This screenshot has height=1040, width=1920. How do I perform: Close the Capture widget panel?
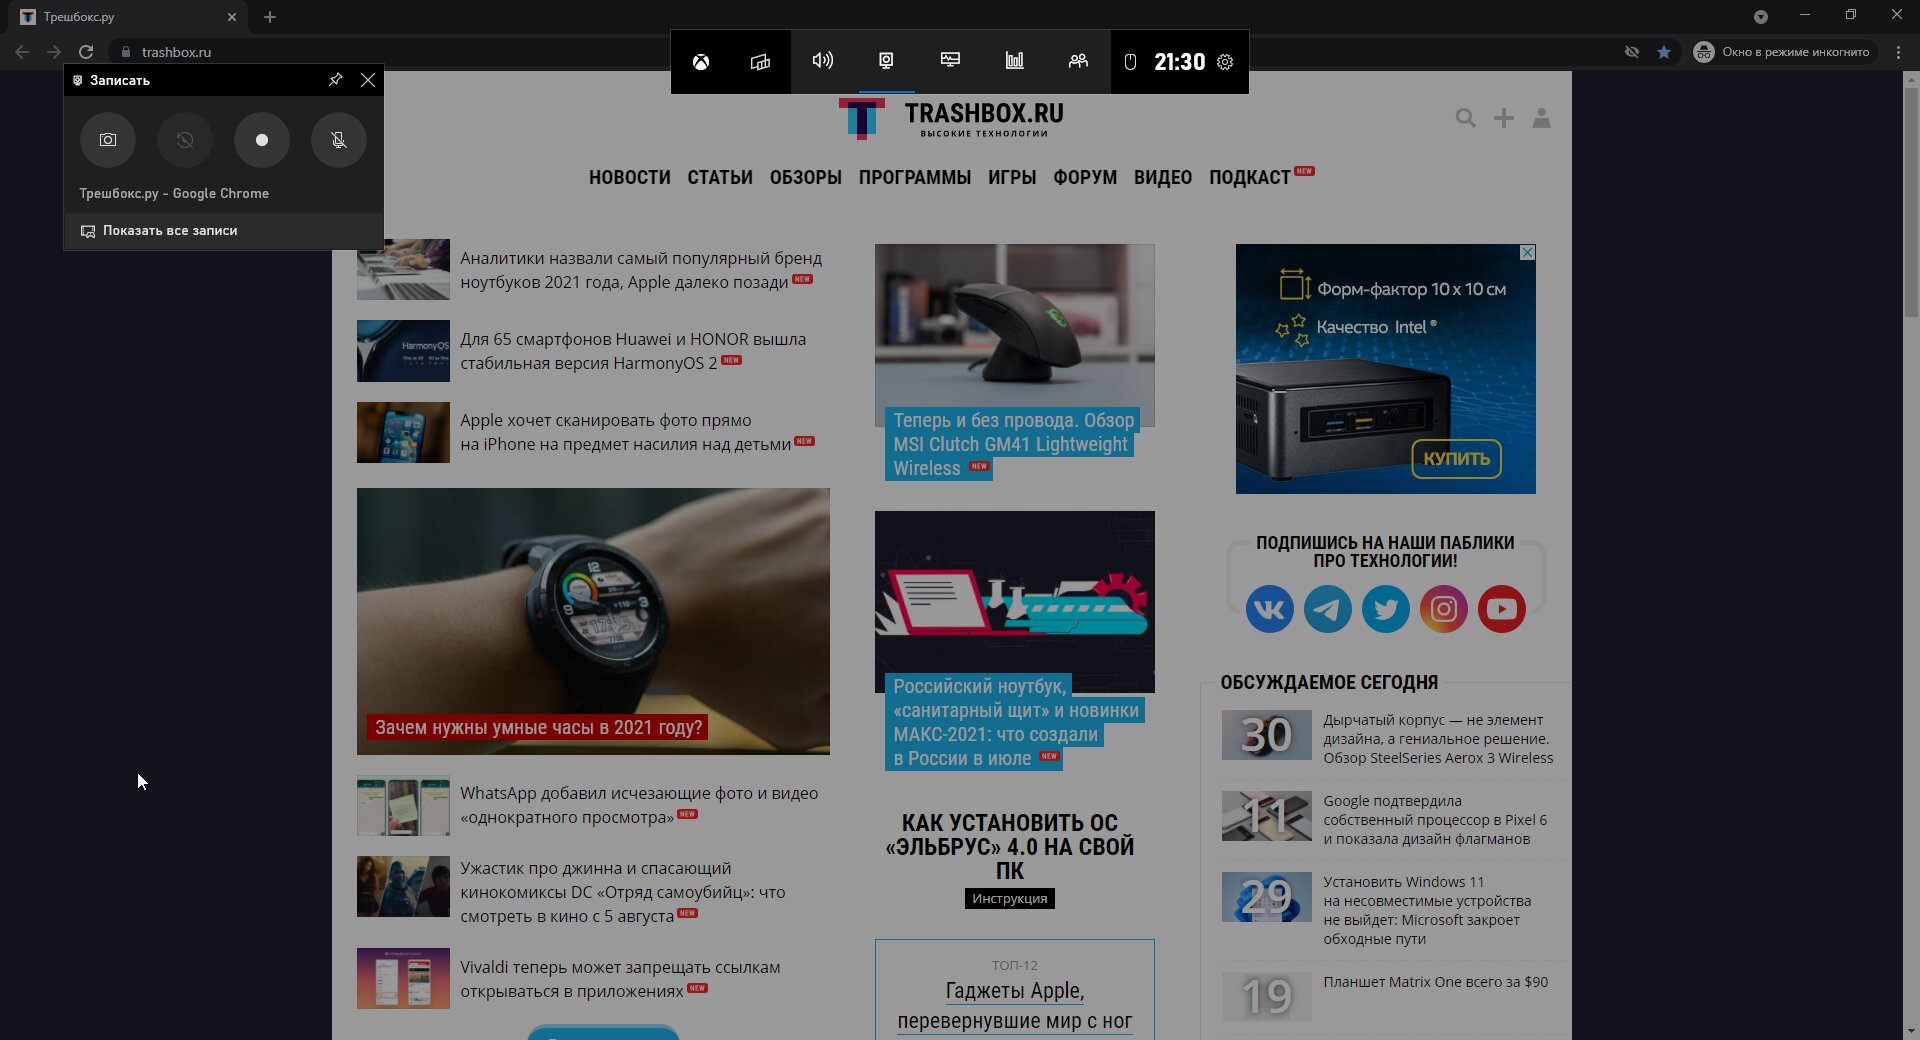[368, 80]
